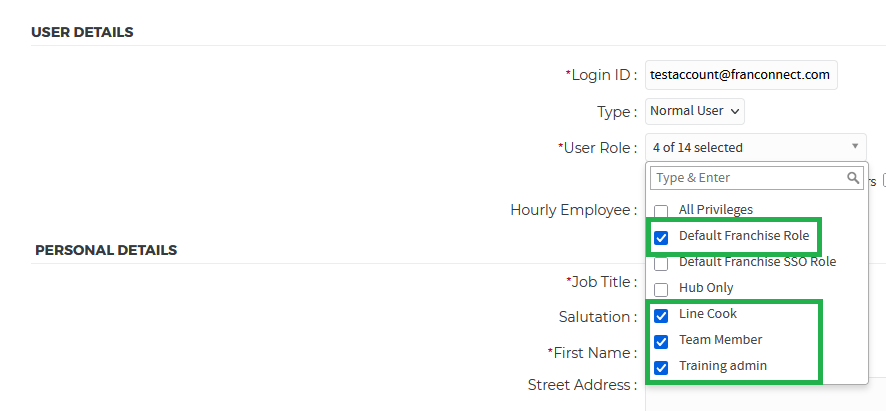The width and height of the screenshot is (886, 411).
Task: Deselect the Team Member role checkbox
Action: coord(661,341)
